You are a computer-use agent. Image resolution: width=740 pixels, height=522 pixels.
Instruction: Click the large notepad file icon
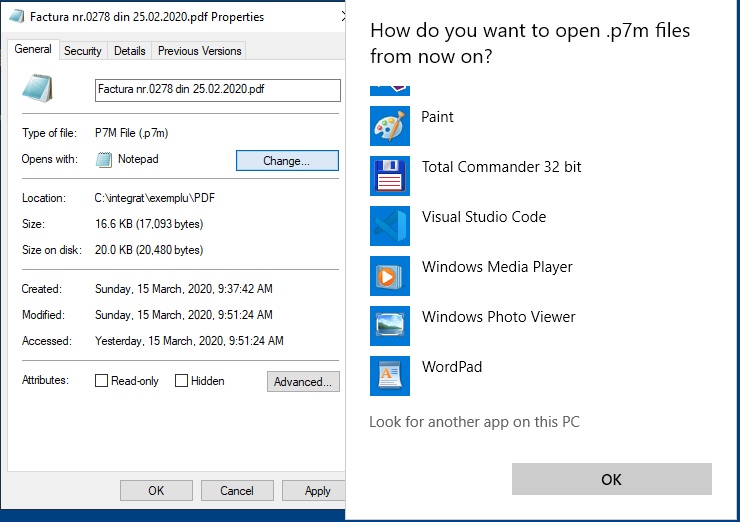point(37,88)
